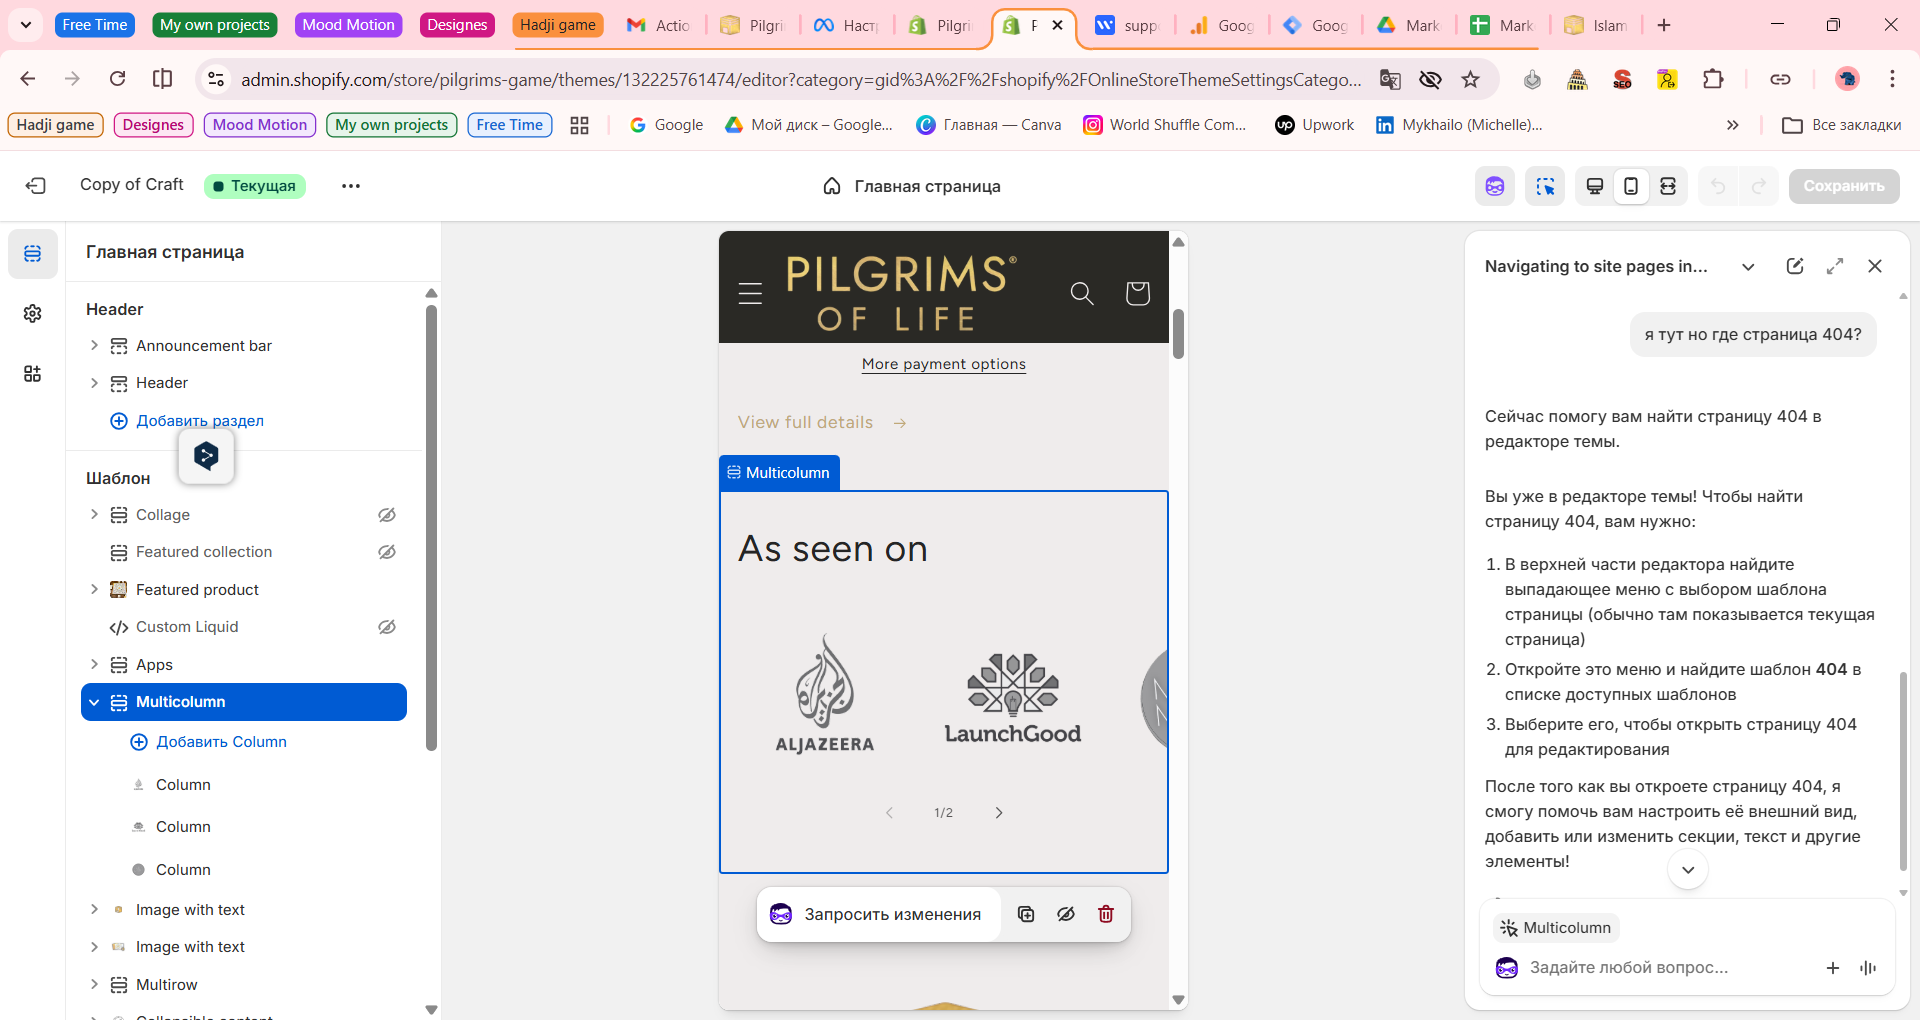Click the Добавить Column link

pos(221,741)
